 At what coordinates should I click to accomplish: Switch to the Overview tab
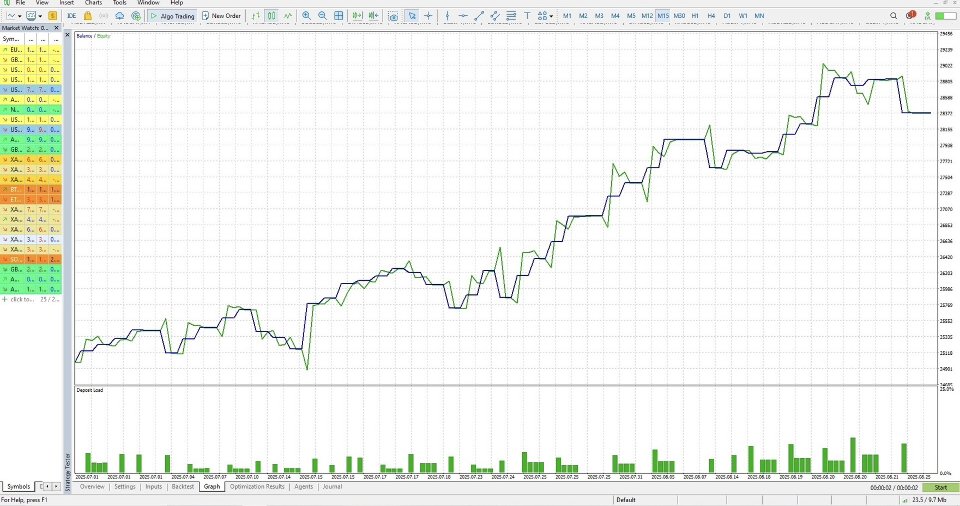pyautogui.click(x=92, y=486)
